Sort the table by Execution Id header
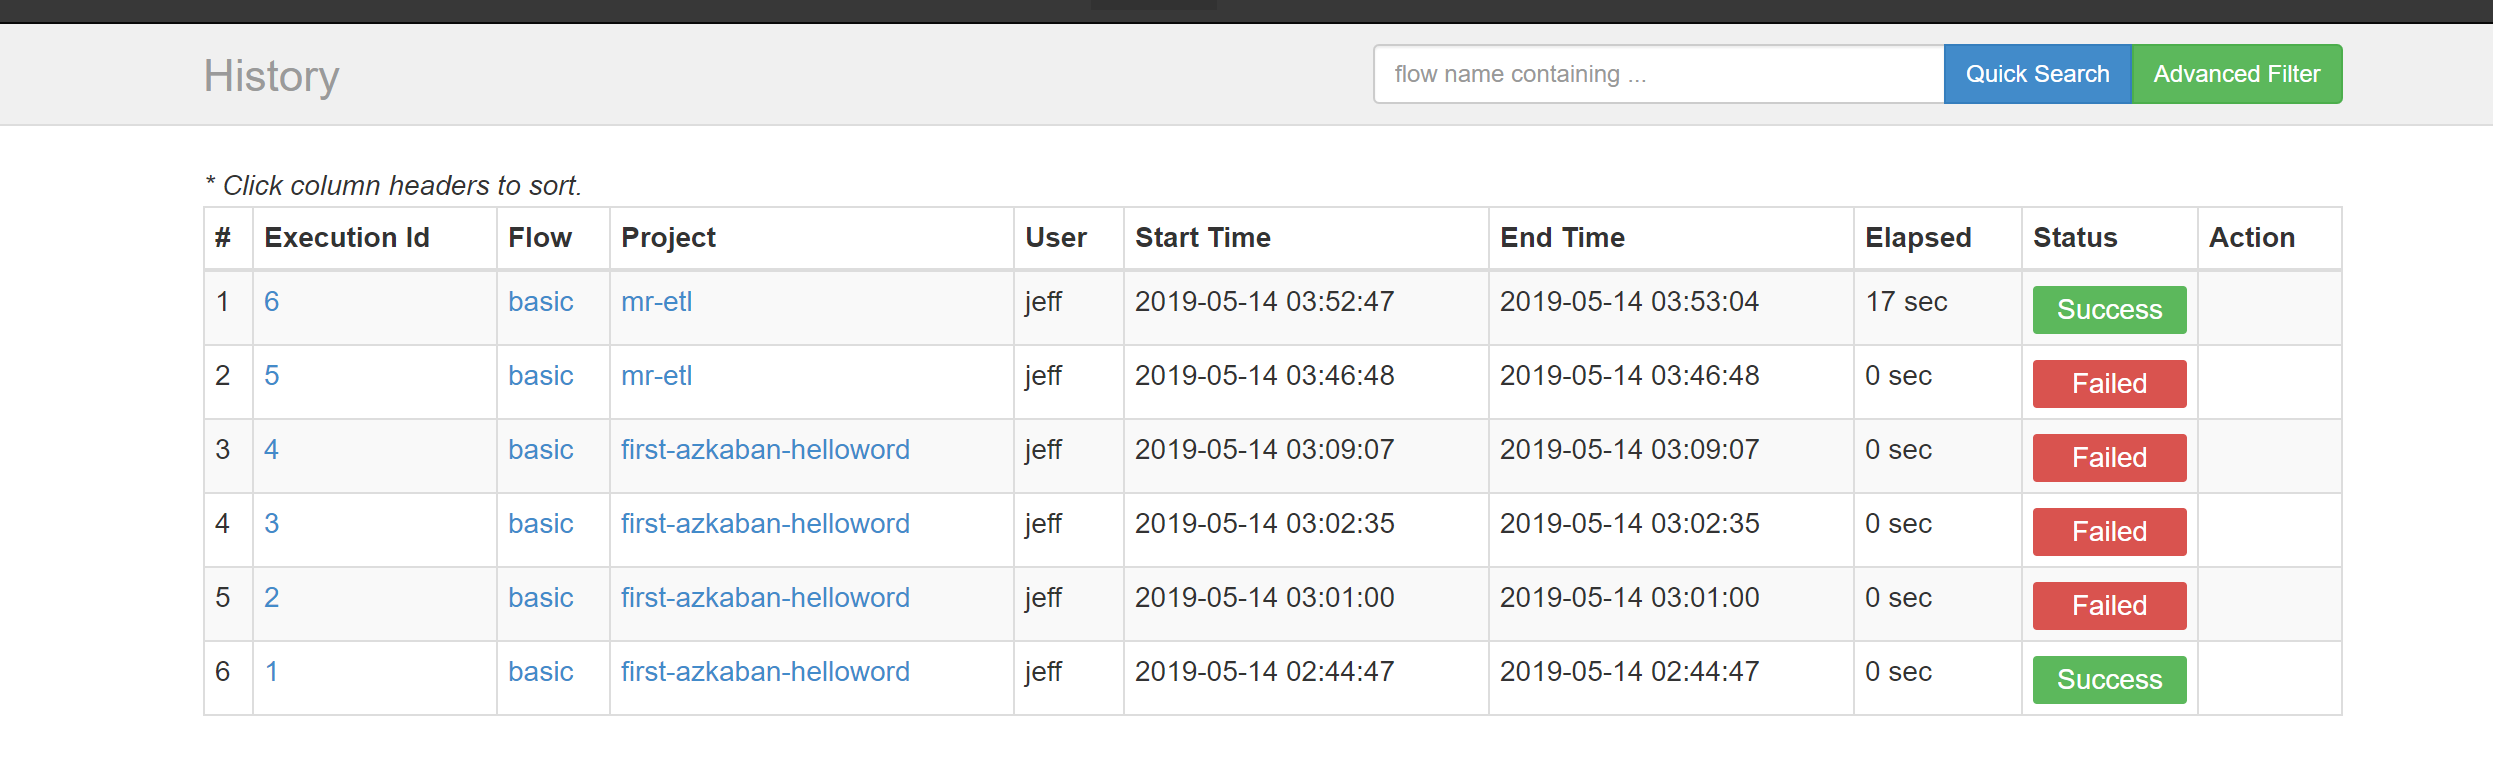Image resolution: width=2493 pixels, height=771 pixels. click(x=346, y=238)
